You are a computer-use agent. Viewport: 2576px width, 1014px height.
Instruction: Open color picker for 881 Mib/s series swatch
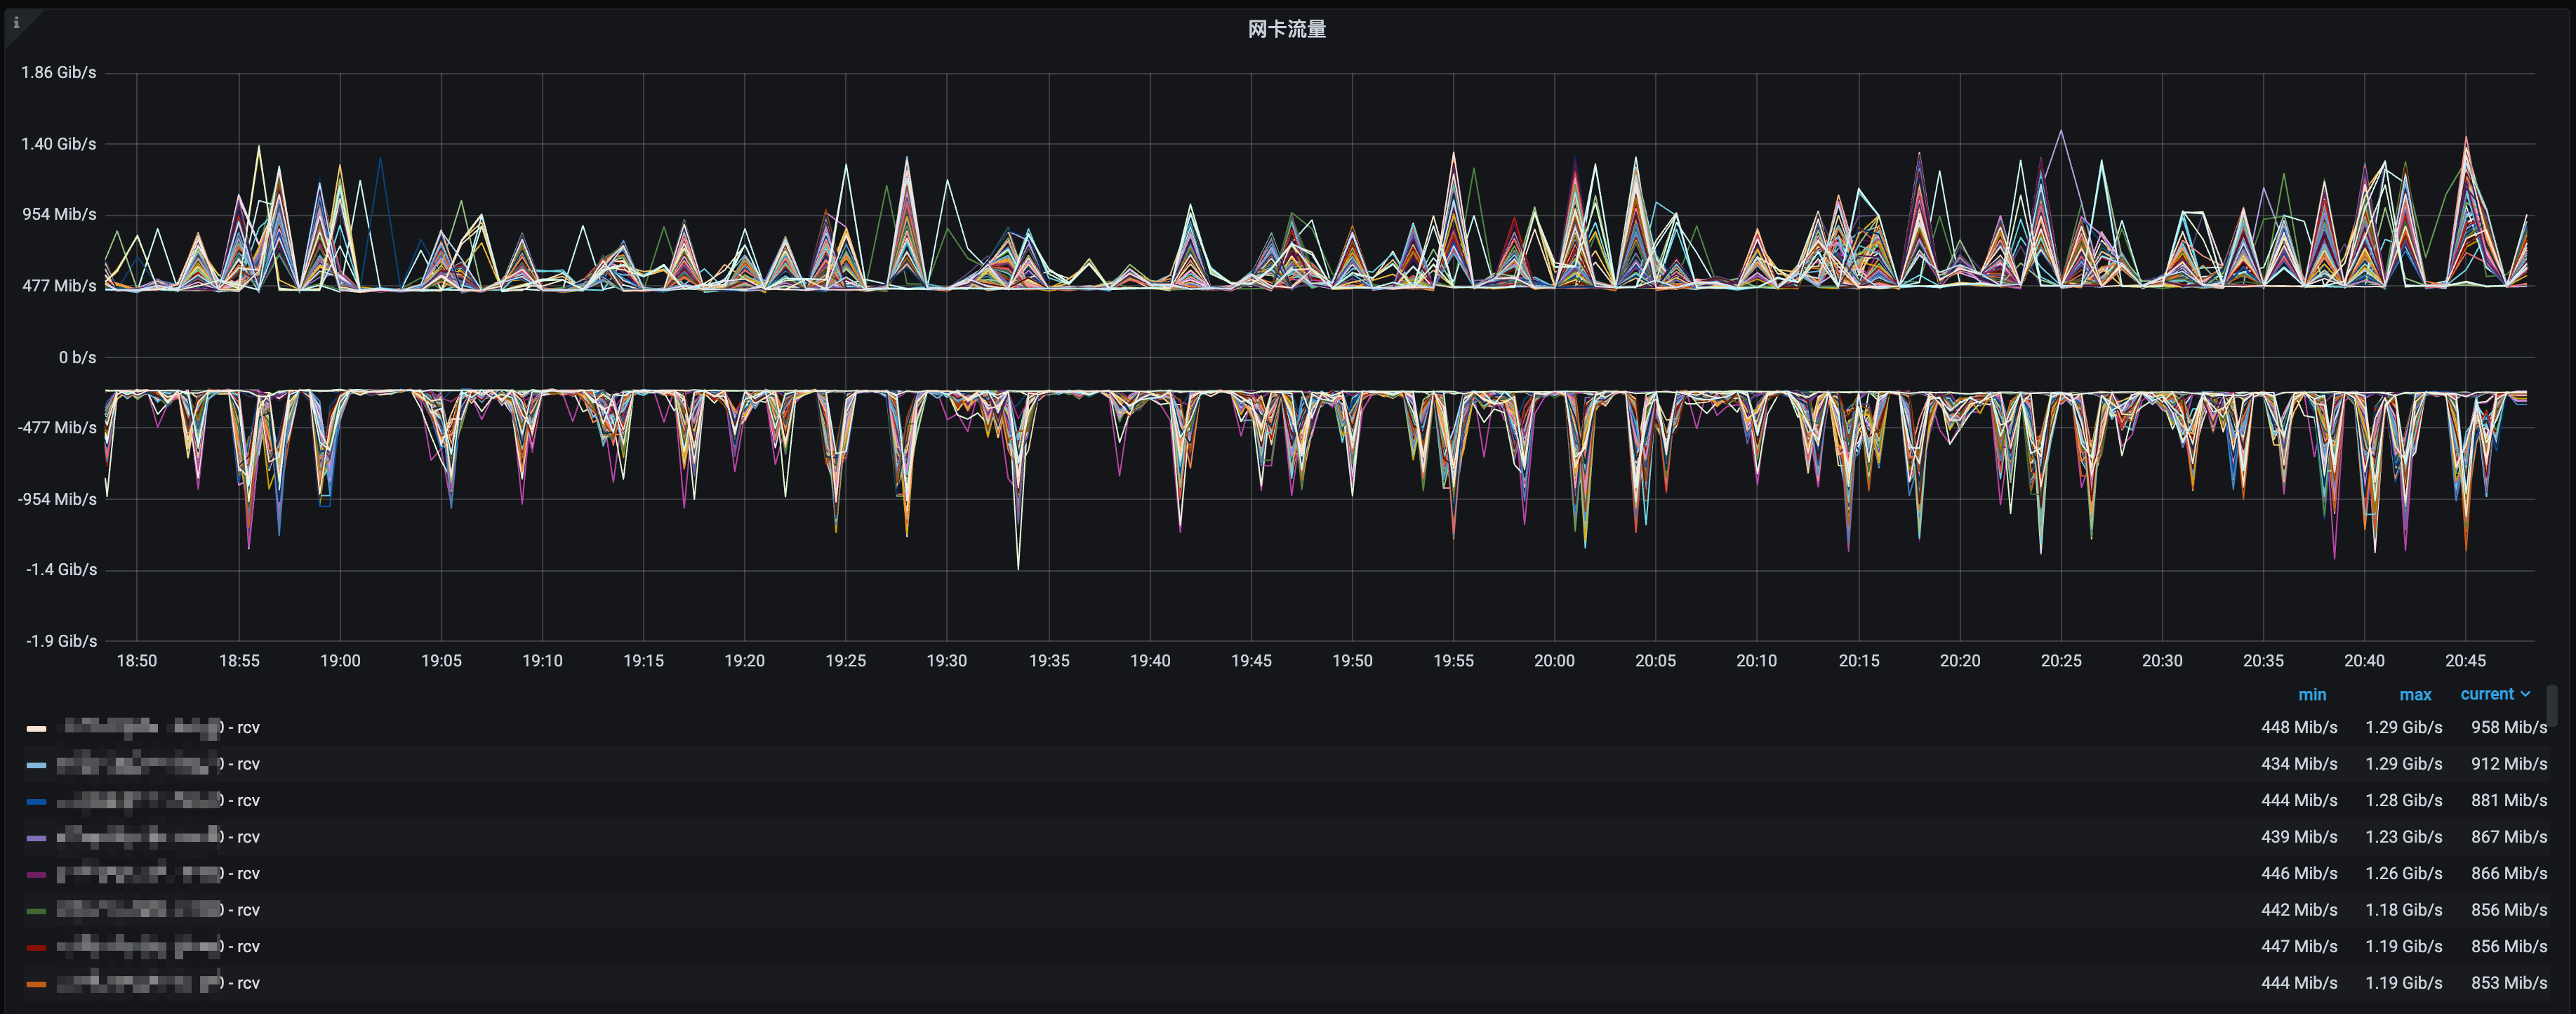point(36,802)
